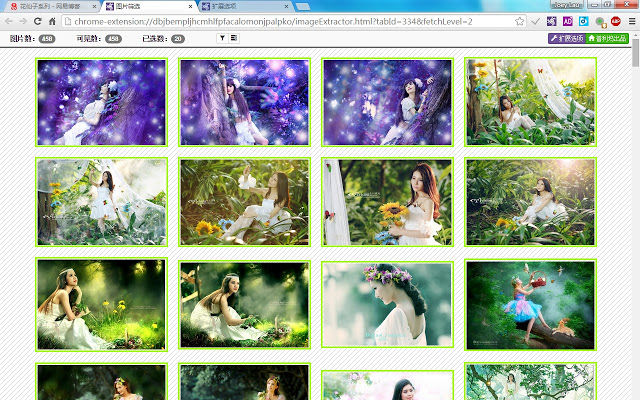Screen dimensions: 640x400
Task: Select image of standing girl under white veil
Action: pyautogui.click(x=102, y=202)
